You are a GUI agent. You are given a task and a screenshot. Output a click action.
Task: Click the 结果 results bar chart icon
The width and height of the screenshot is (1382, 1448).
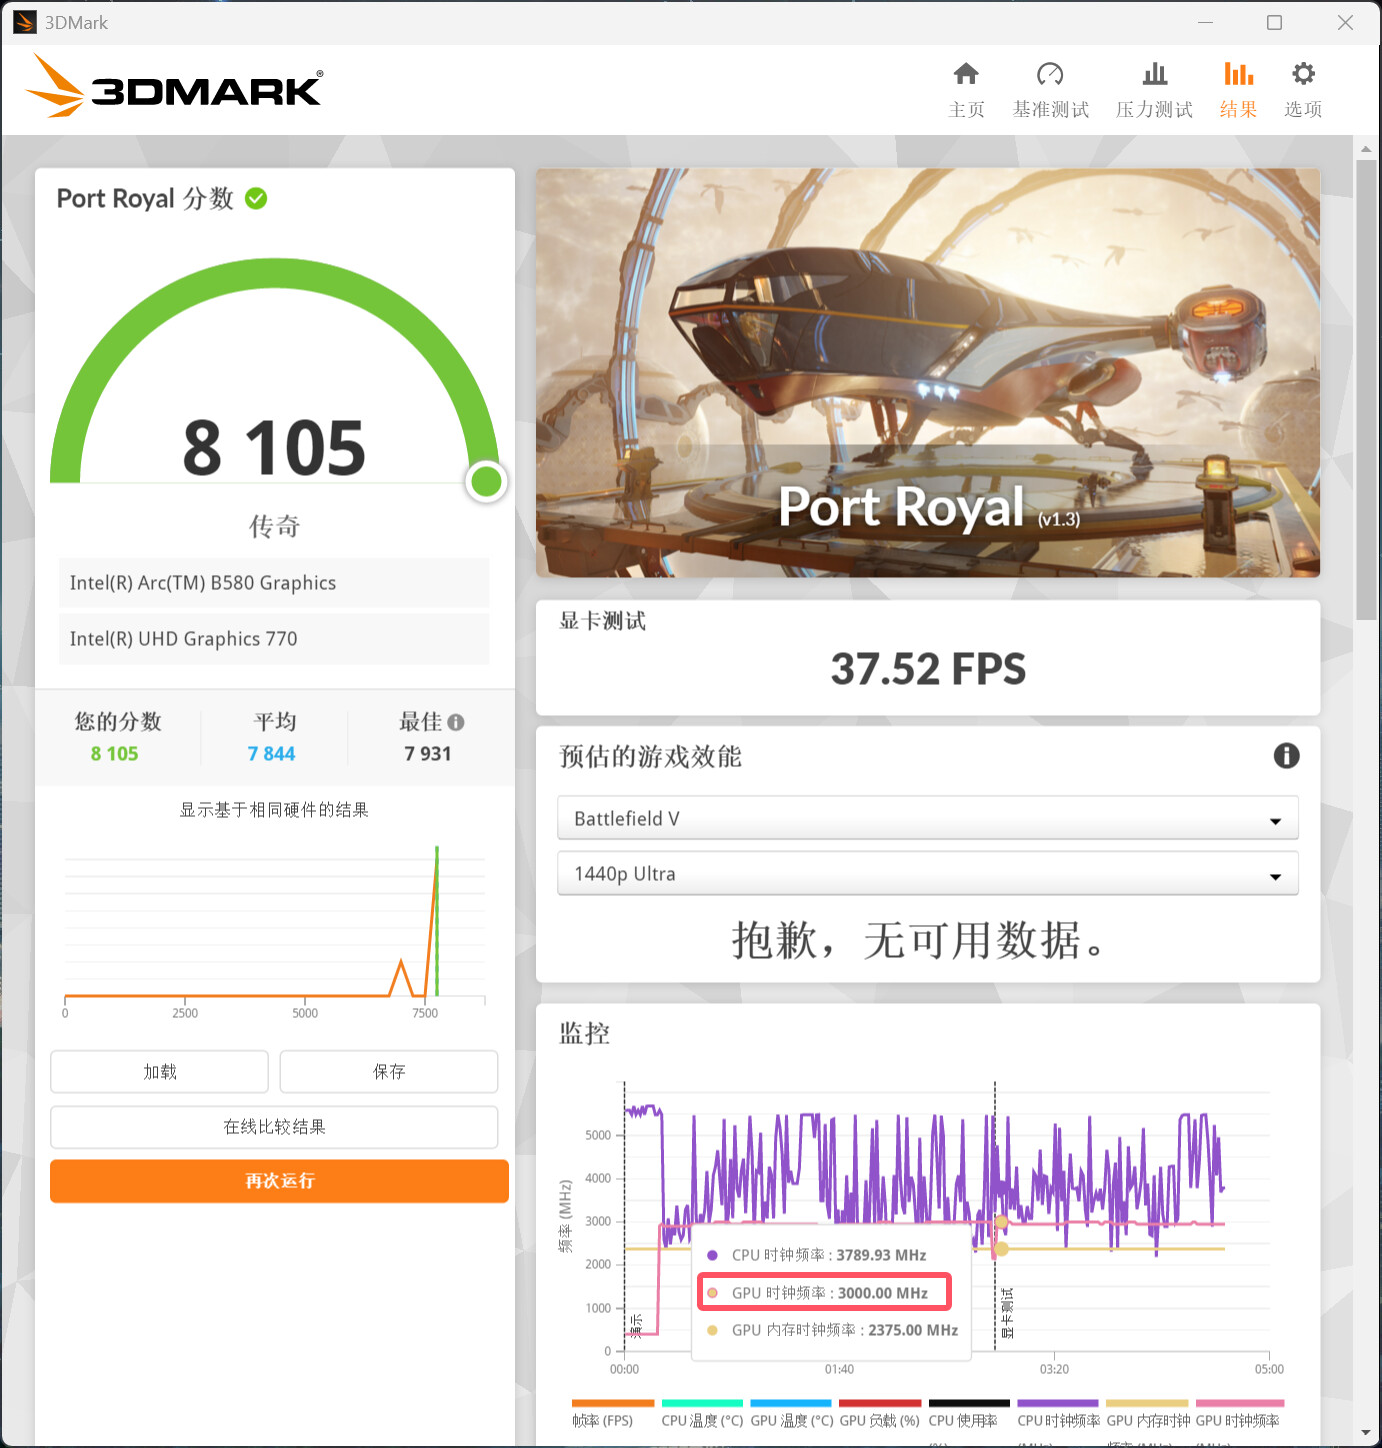pos(1238,75)
